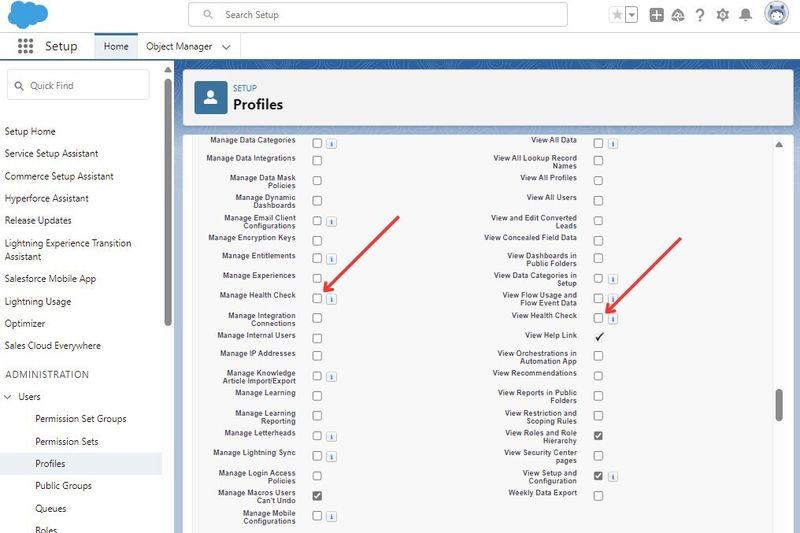The height and width of the screenshot is (533, 800).
Task: Open Optimizer in sidebar
Action: tap(25, 323)
